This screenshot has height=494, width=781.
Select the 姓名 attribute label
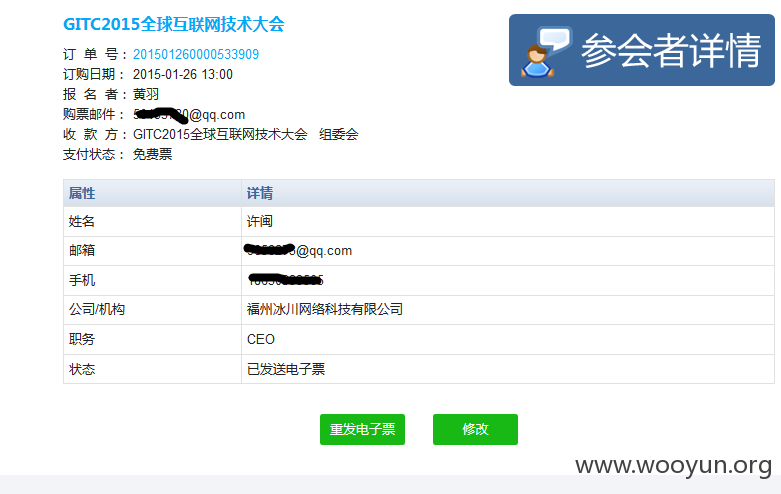coord(82,221)
